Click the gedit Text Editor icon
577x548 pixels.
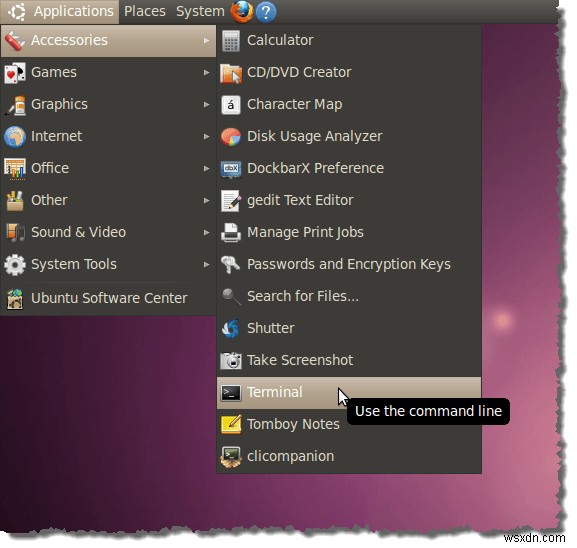pyautogui.click(x=231, y=201)
